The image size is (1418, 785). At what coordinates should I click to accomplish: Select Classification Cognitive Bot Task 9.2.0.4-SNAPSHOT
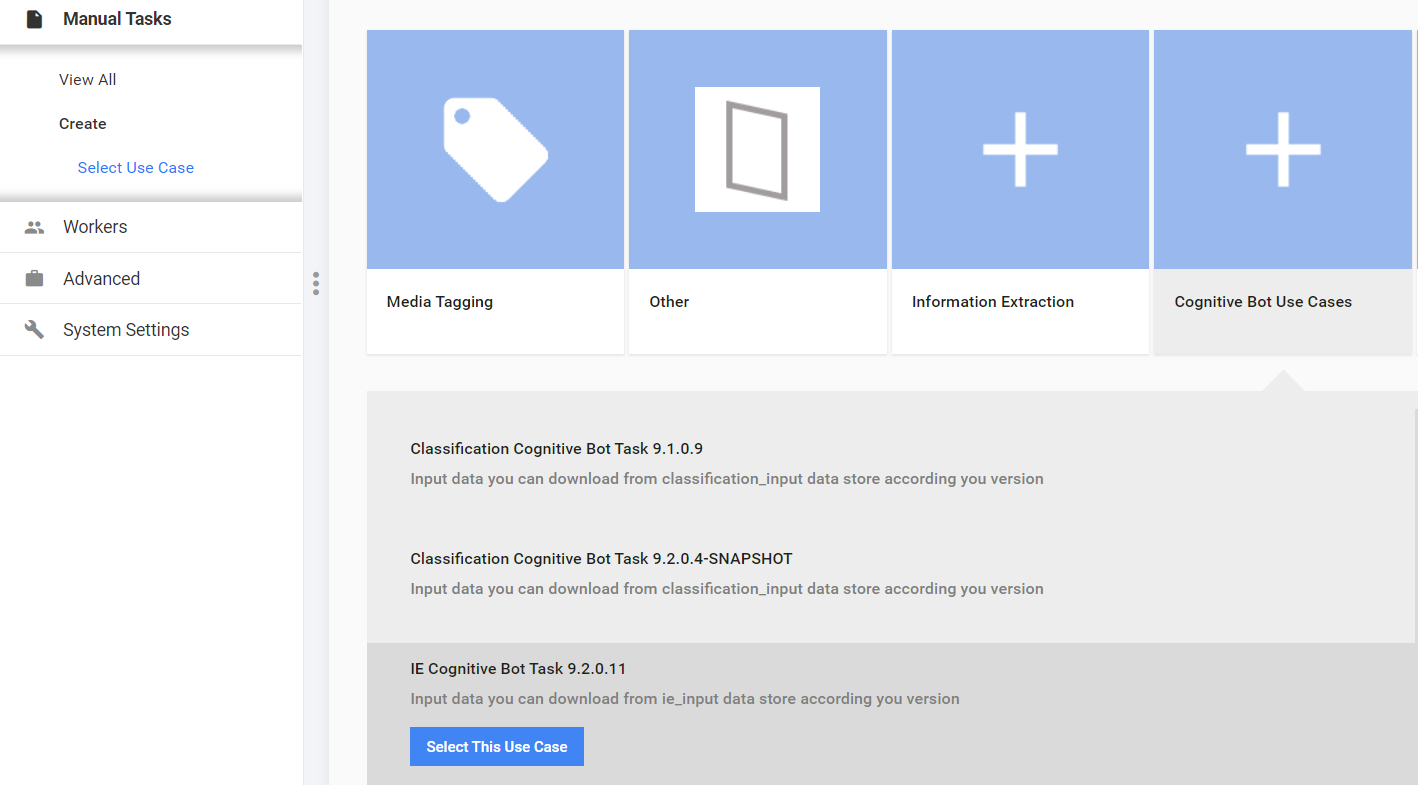click(x=601, y=559)
